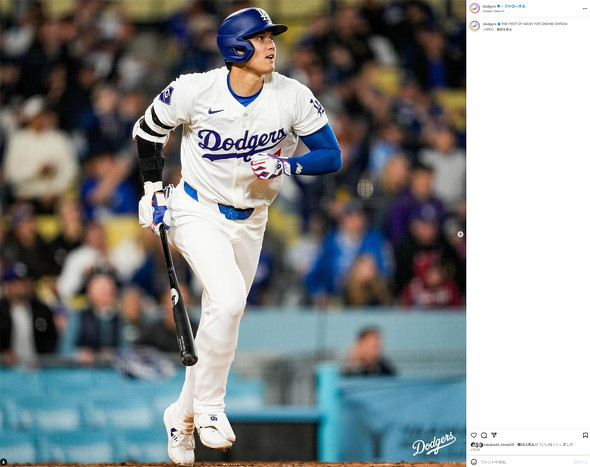Click the Post comment button
This screenshot has height=467, width=590.
pyautogui.click(x=580, y=462)
